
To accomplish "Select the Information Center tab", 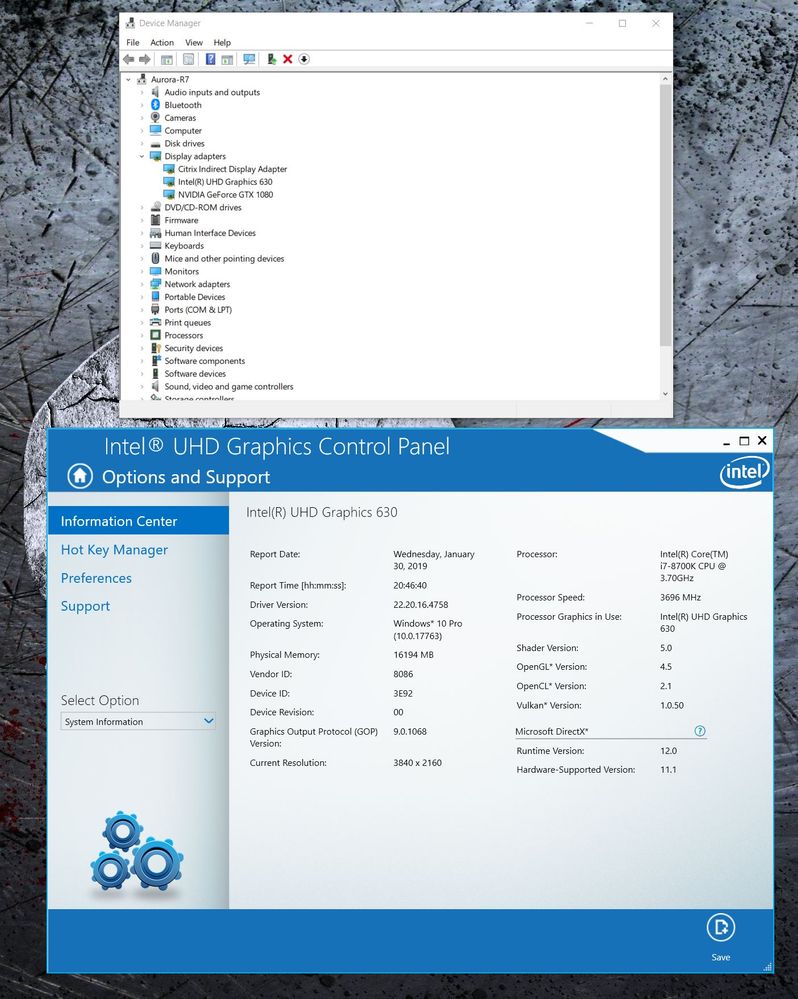I will (x=138, y=521).
